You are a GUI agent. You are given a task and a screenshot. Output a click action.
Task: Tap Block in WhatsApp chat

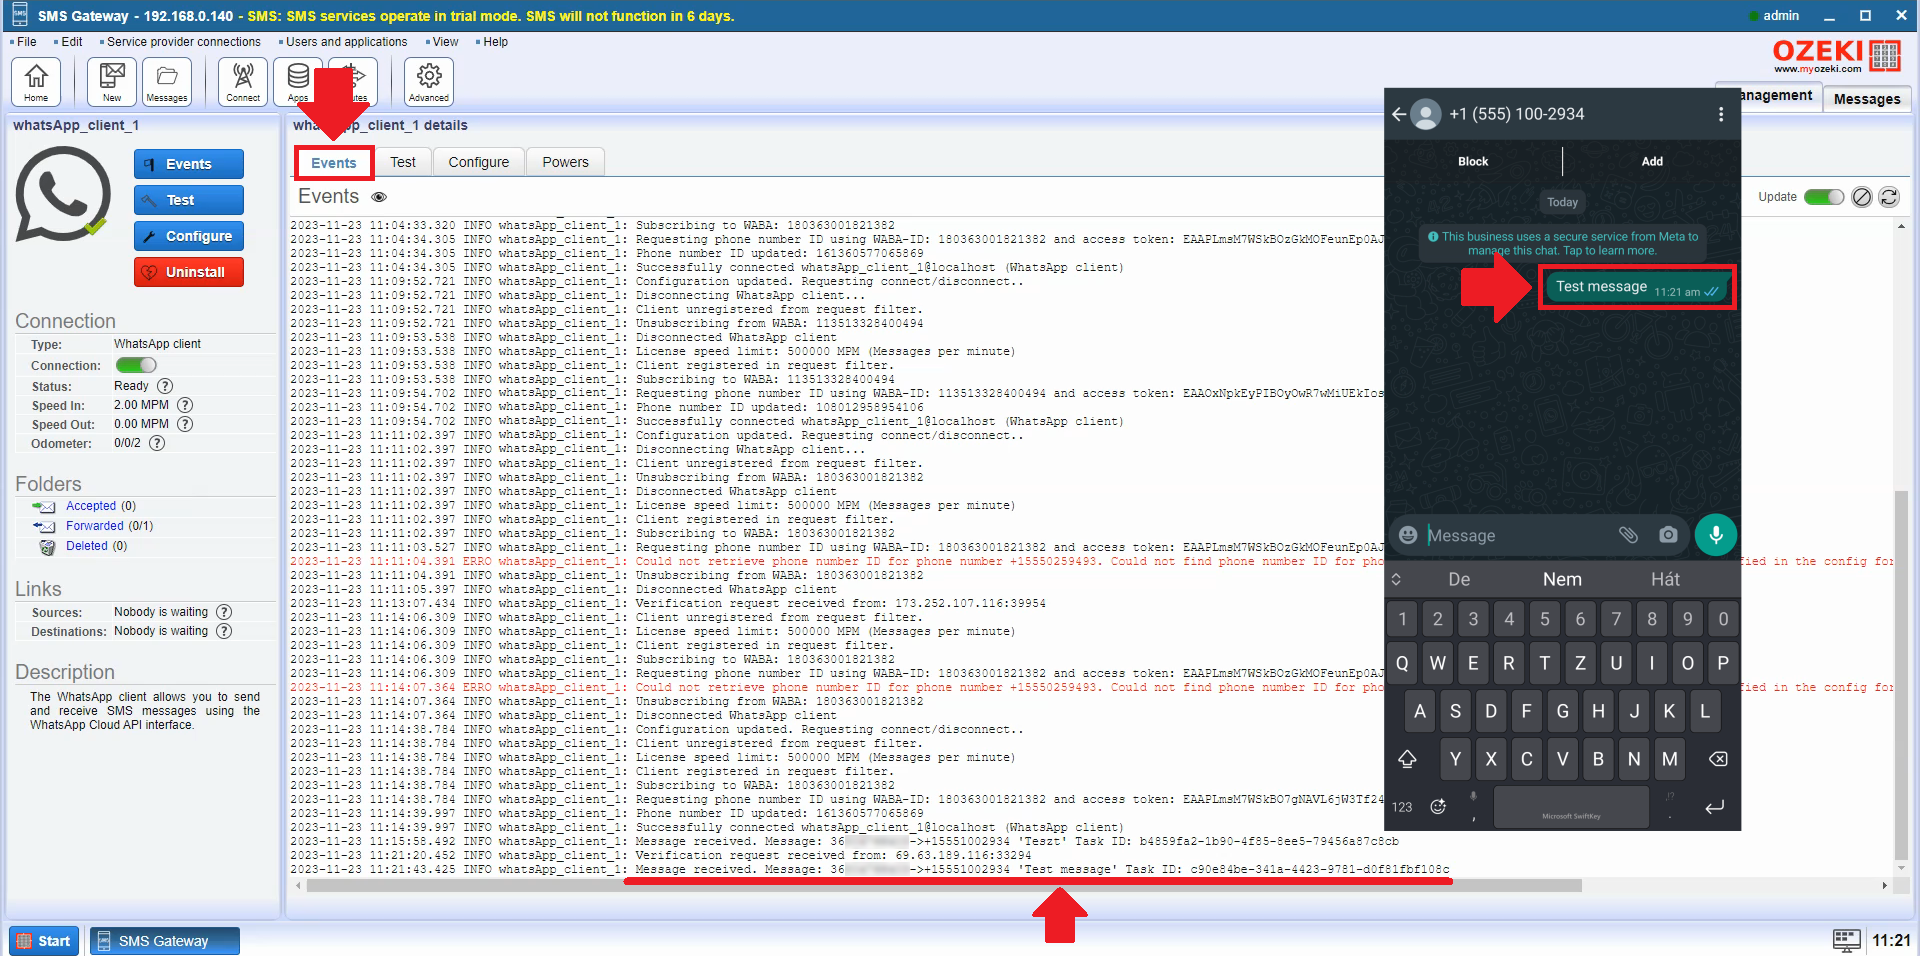[1473, 161]
